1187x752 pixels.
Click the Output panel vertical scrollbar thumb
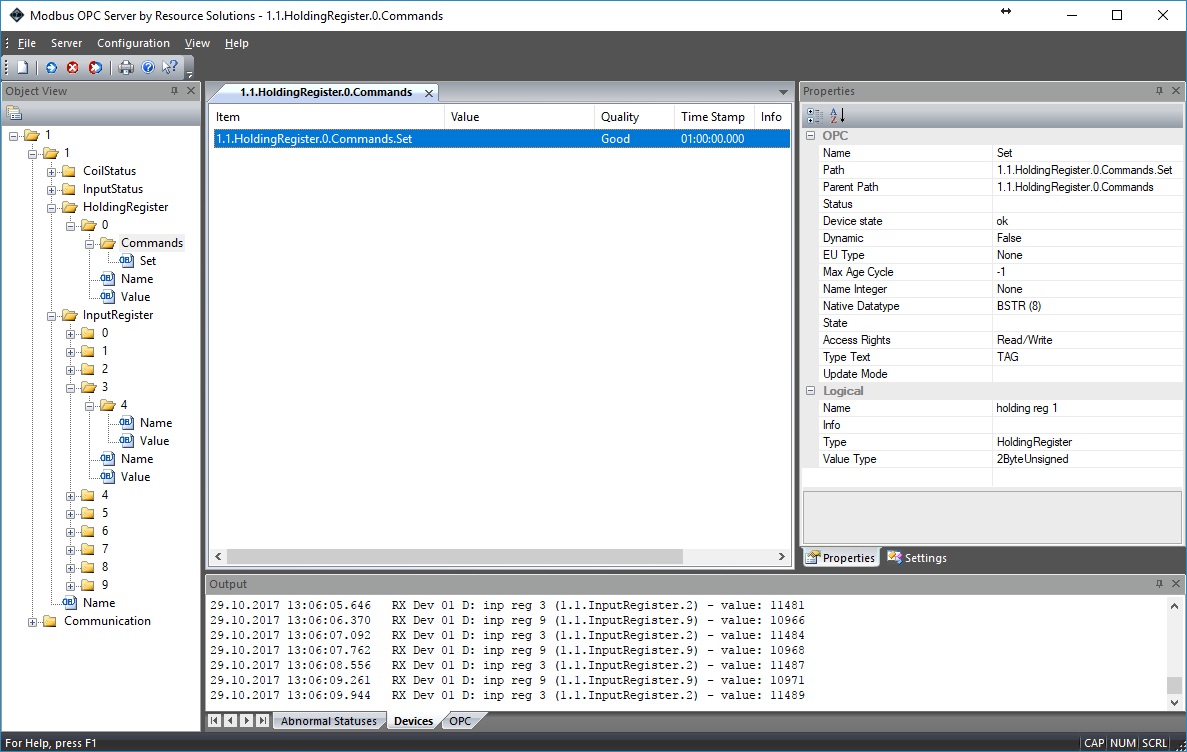(x=1174, y=685)
